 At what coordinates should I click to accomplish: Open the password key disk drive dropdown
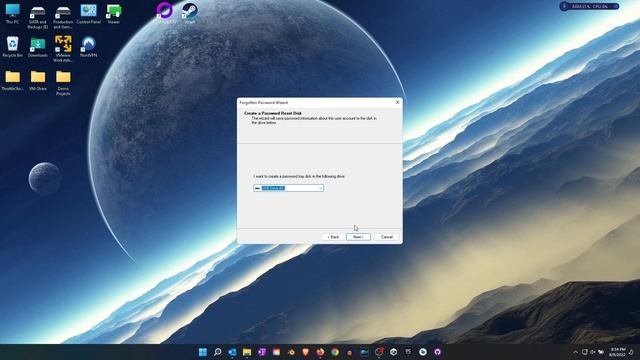288,188
